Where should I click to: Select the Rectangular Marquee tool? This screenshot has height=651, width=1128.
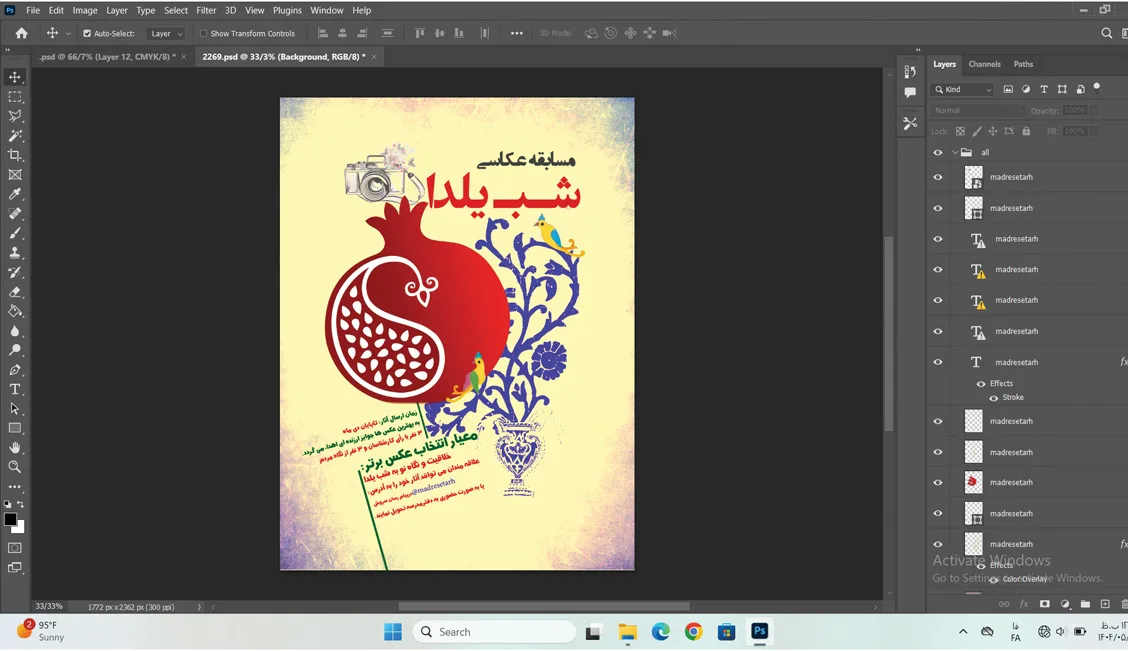[x=14, y=96]
